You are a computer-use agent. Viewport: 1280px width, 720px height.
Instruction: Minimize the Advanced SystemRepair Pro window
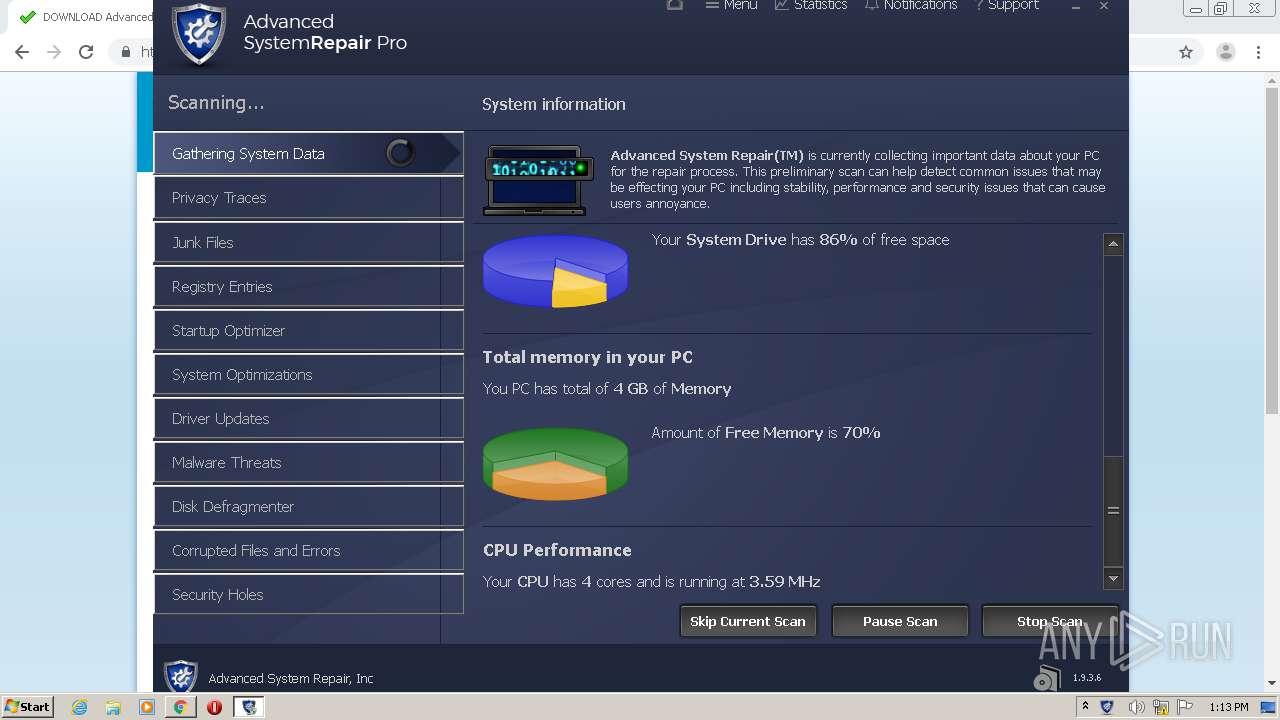point(1076,6)
